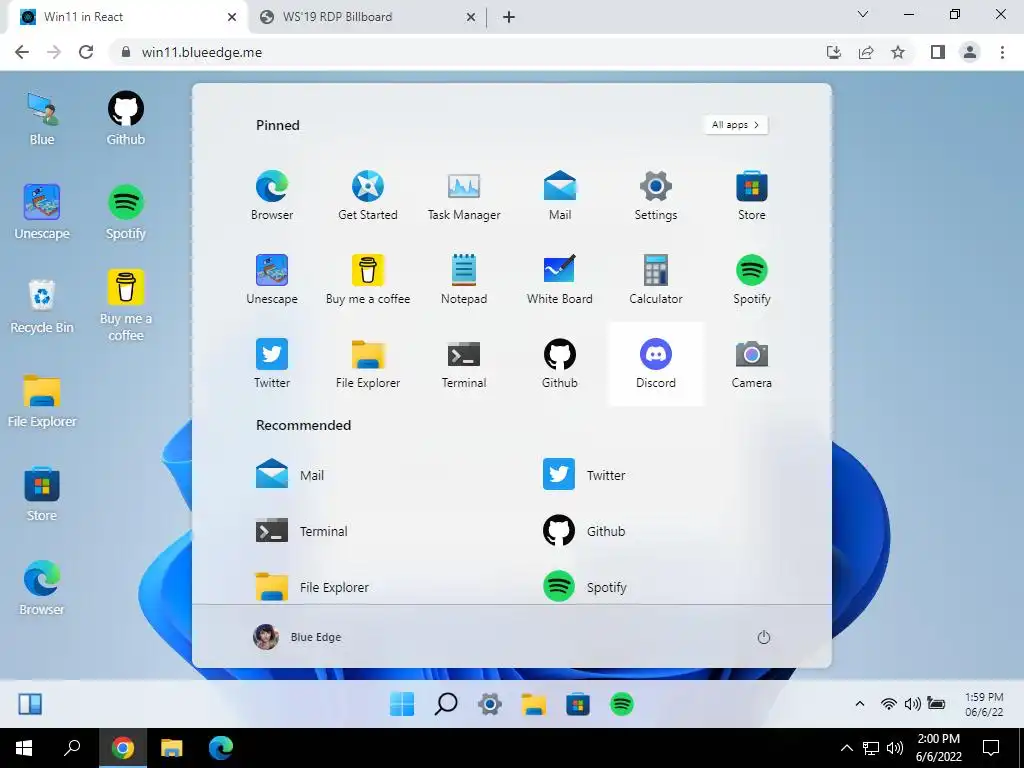
Task: Open Github desktop shortcut
Action: (125, 118)
